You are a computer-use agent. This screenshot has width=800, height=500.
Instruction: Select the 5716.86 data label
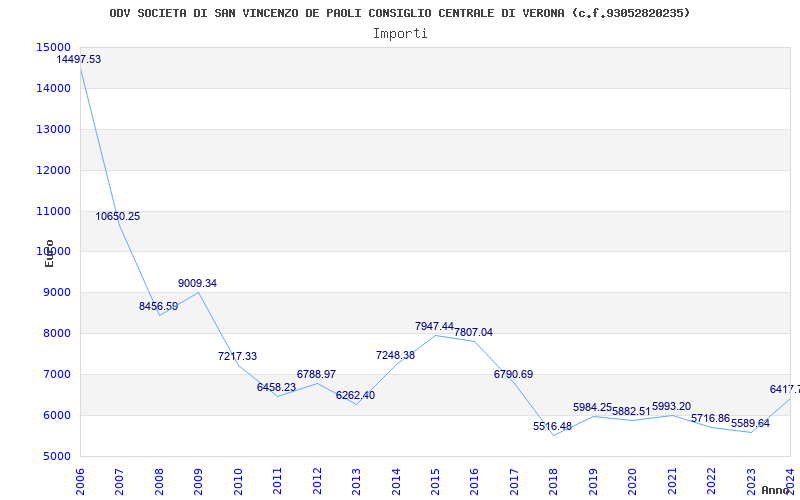[x=711, y=419]
